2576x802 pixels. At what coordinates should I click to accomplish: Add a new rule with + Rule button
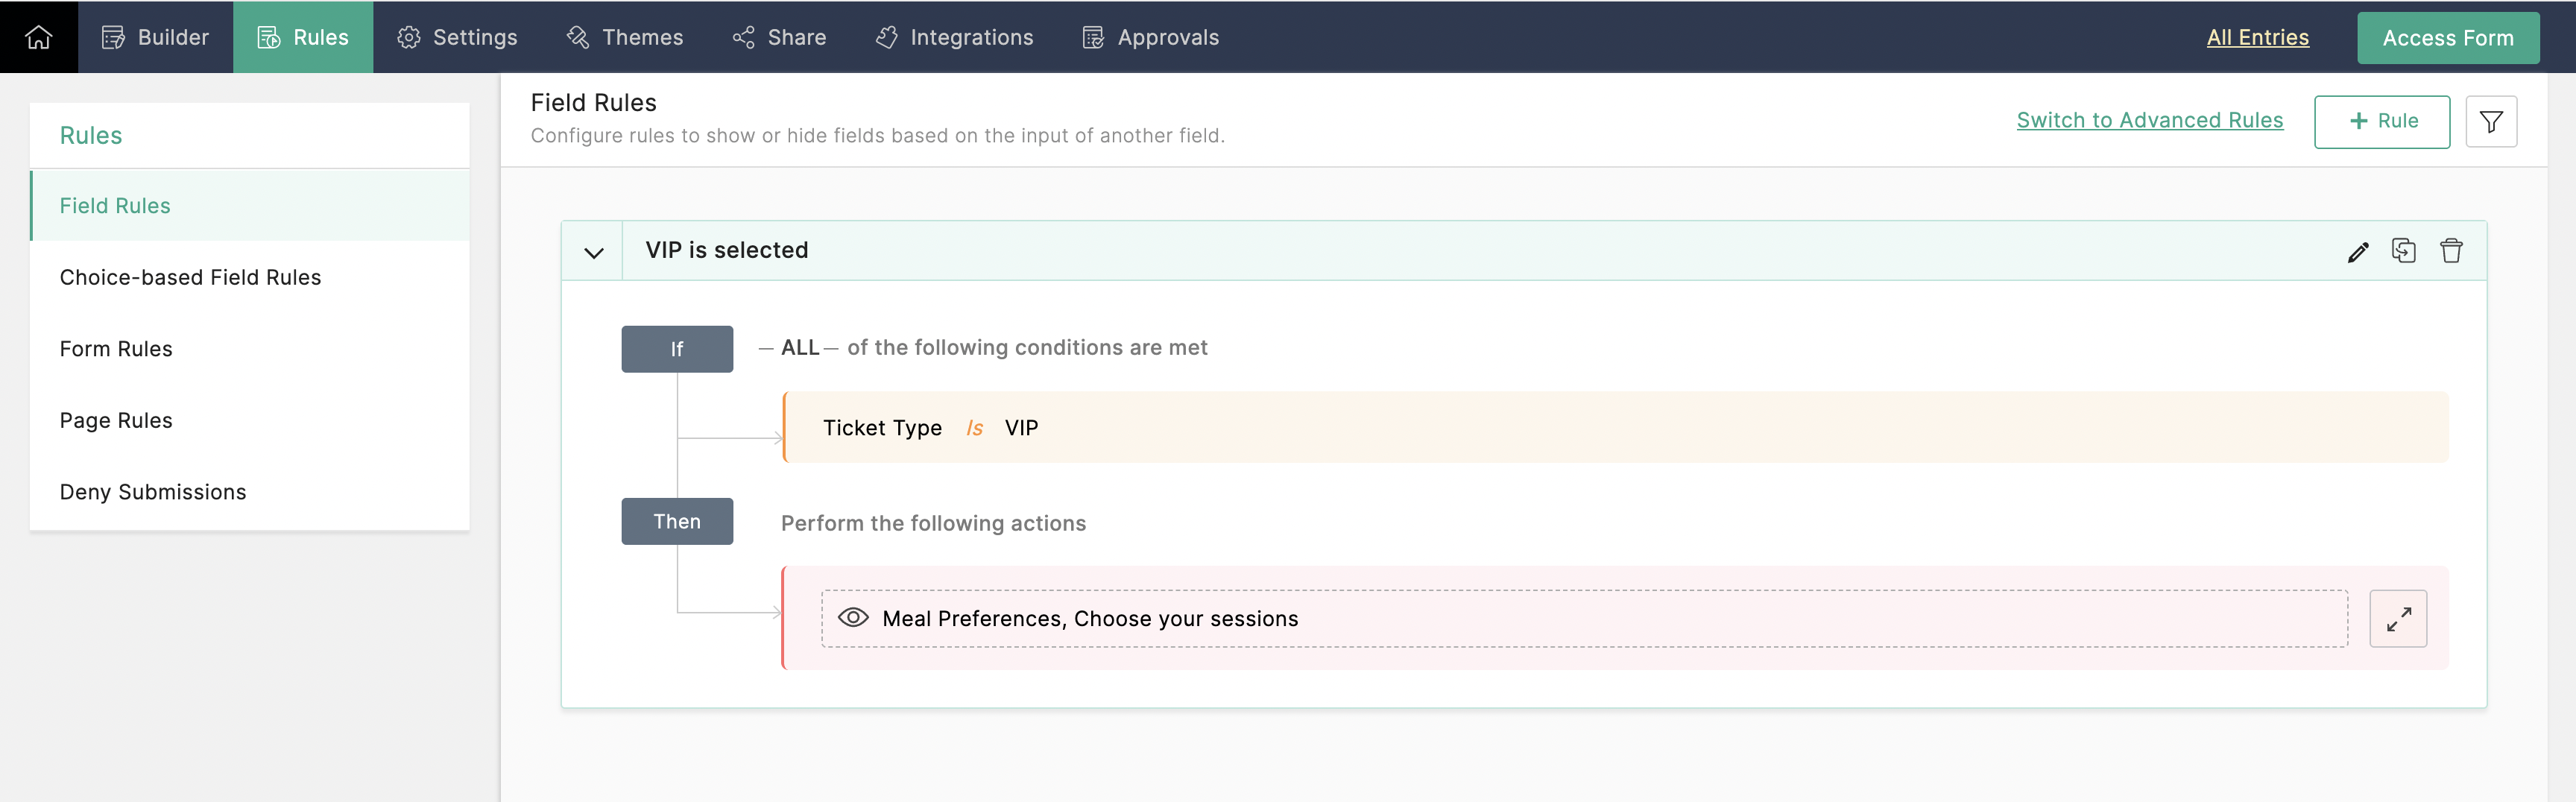coord(2381,122)
